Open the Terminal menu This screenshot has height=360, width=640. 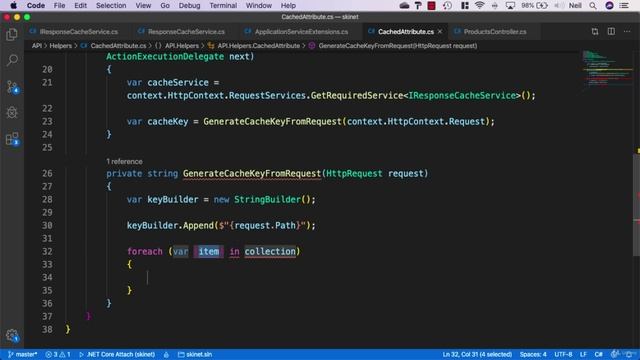[223, 5]
